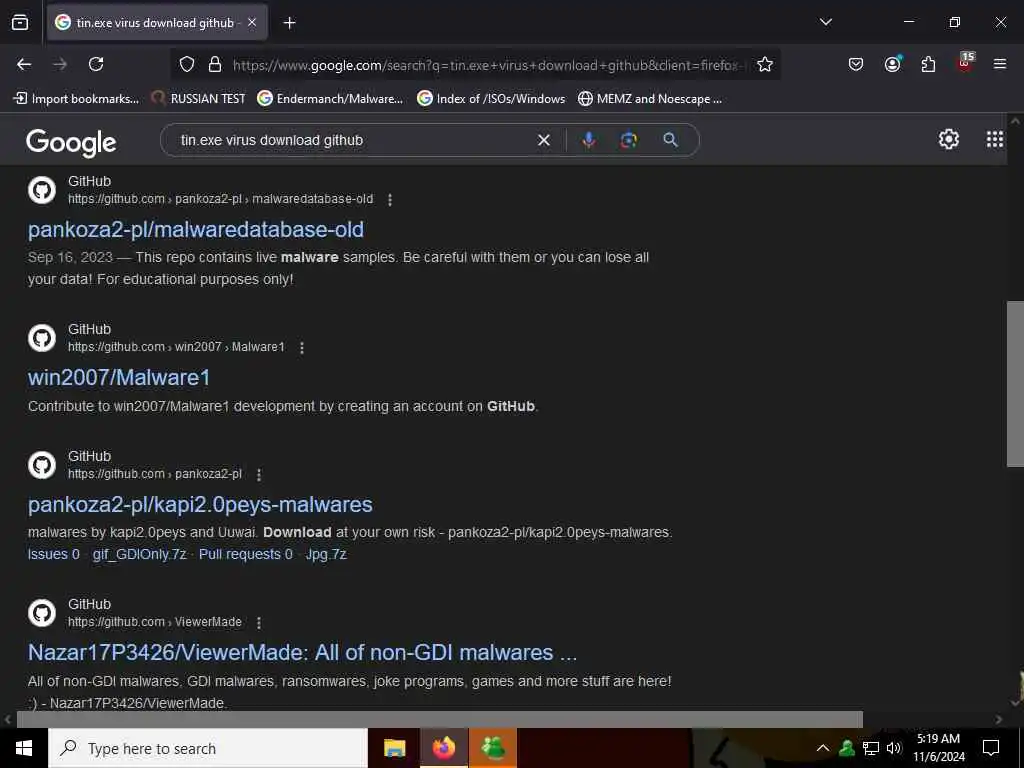Open the green people app in taskbar
The image size is (1024, 768).
[x=493, y=748]
